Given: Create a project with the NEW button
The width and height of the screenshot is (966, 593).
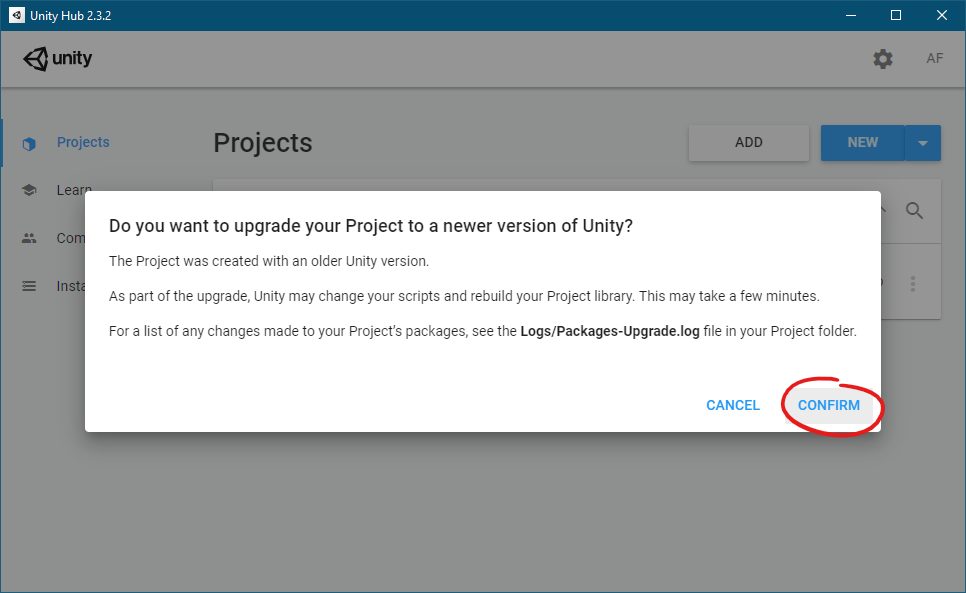Looking at the screenshot, I should pyautogui.click(x=862, y=142).
